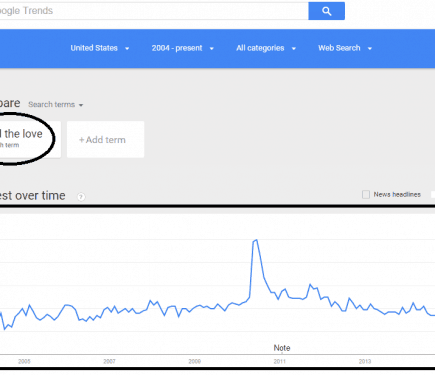Click the highest peak of the trend line

click(256, 240)
